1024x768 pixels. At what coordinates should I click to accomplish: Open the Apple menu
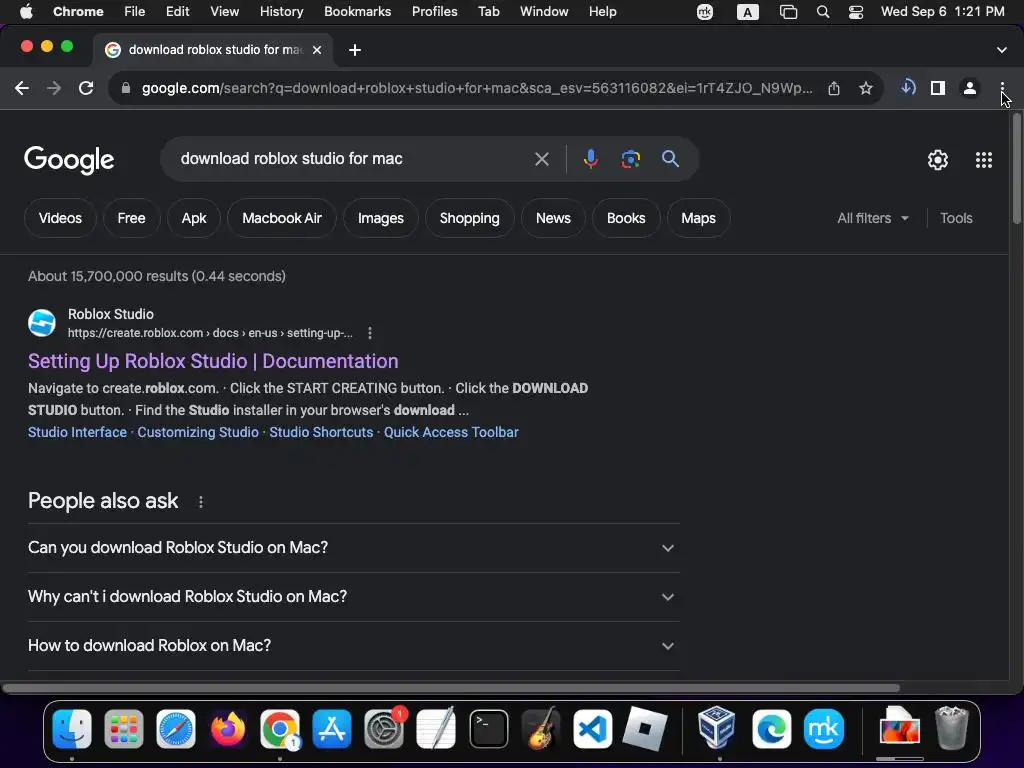27,12
